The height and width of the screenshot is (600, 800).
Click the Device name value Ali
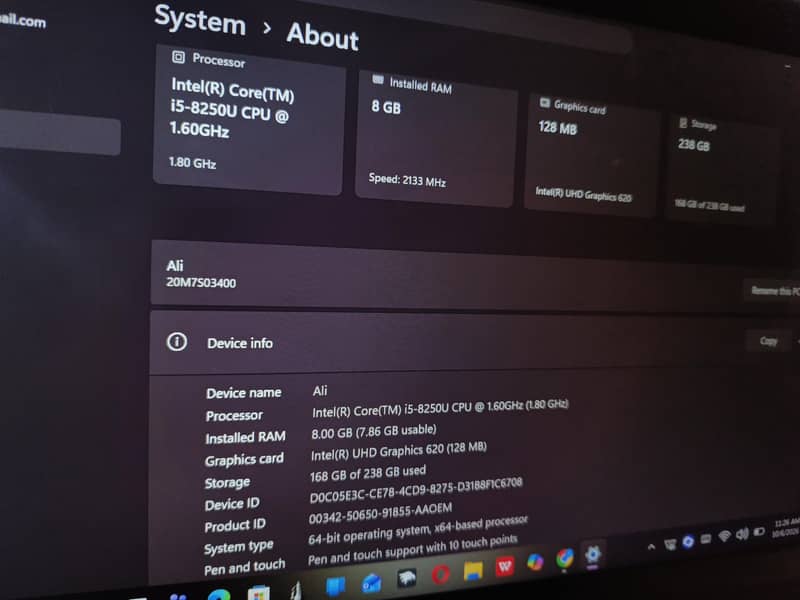320,391
